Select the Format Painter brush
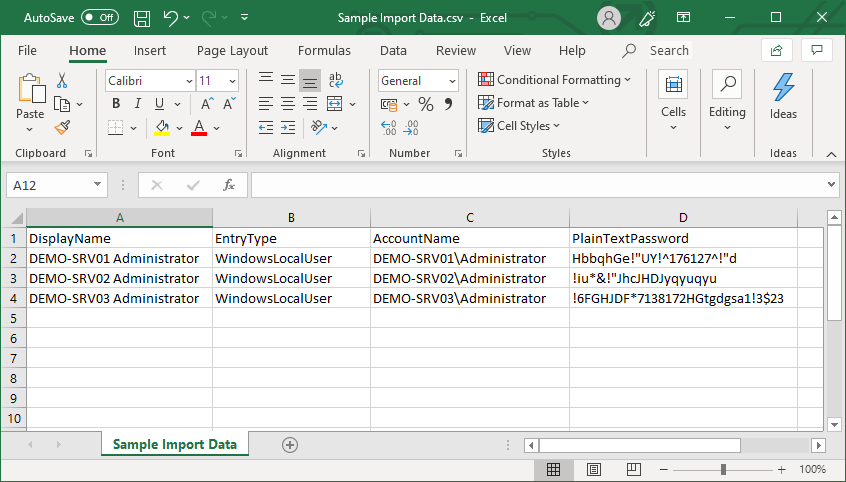The height and width of the screenshot is (482, 846). point(62,128)
